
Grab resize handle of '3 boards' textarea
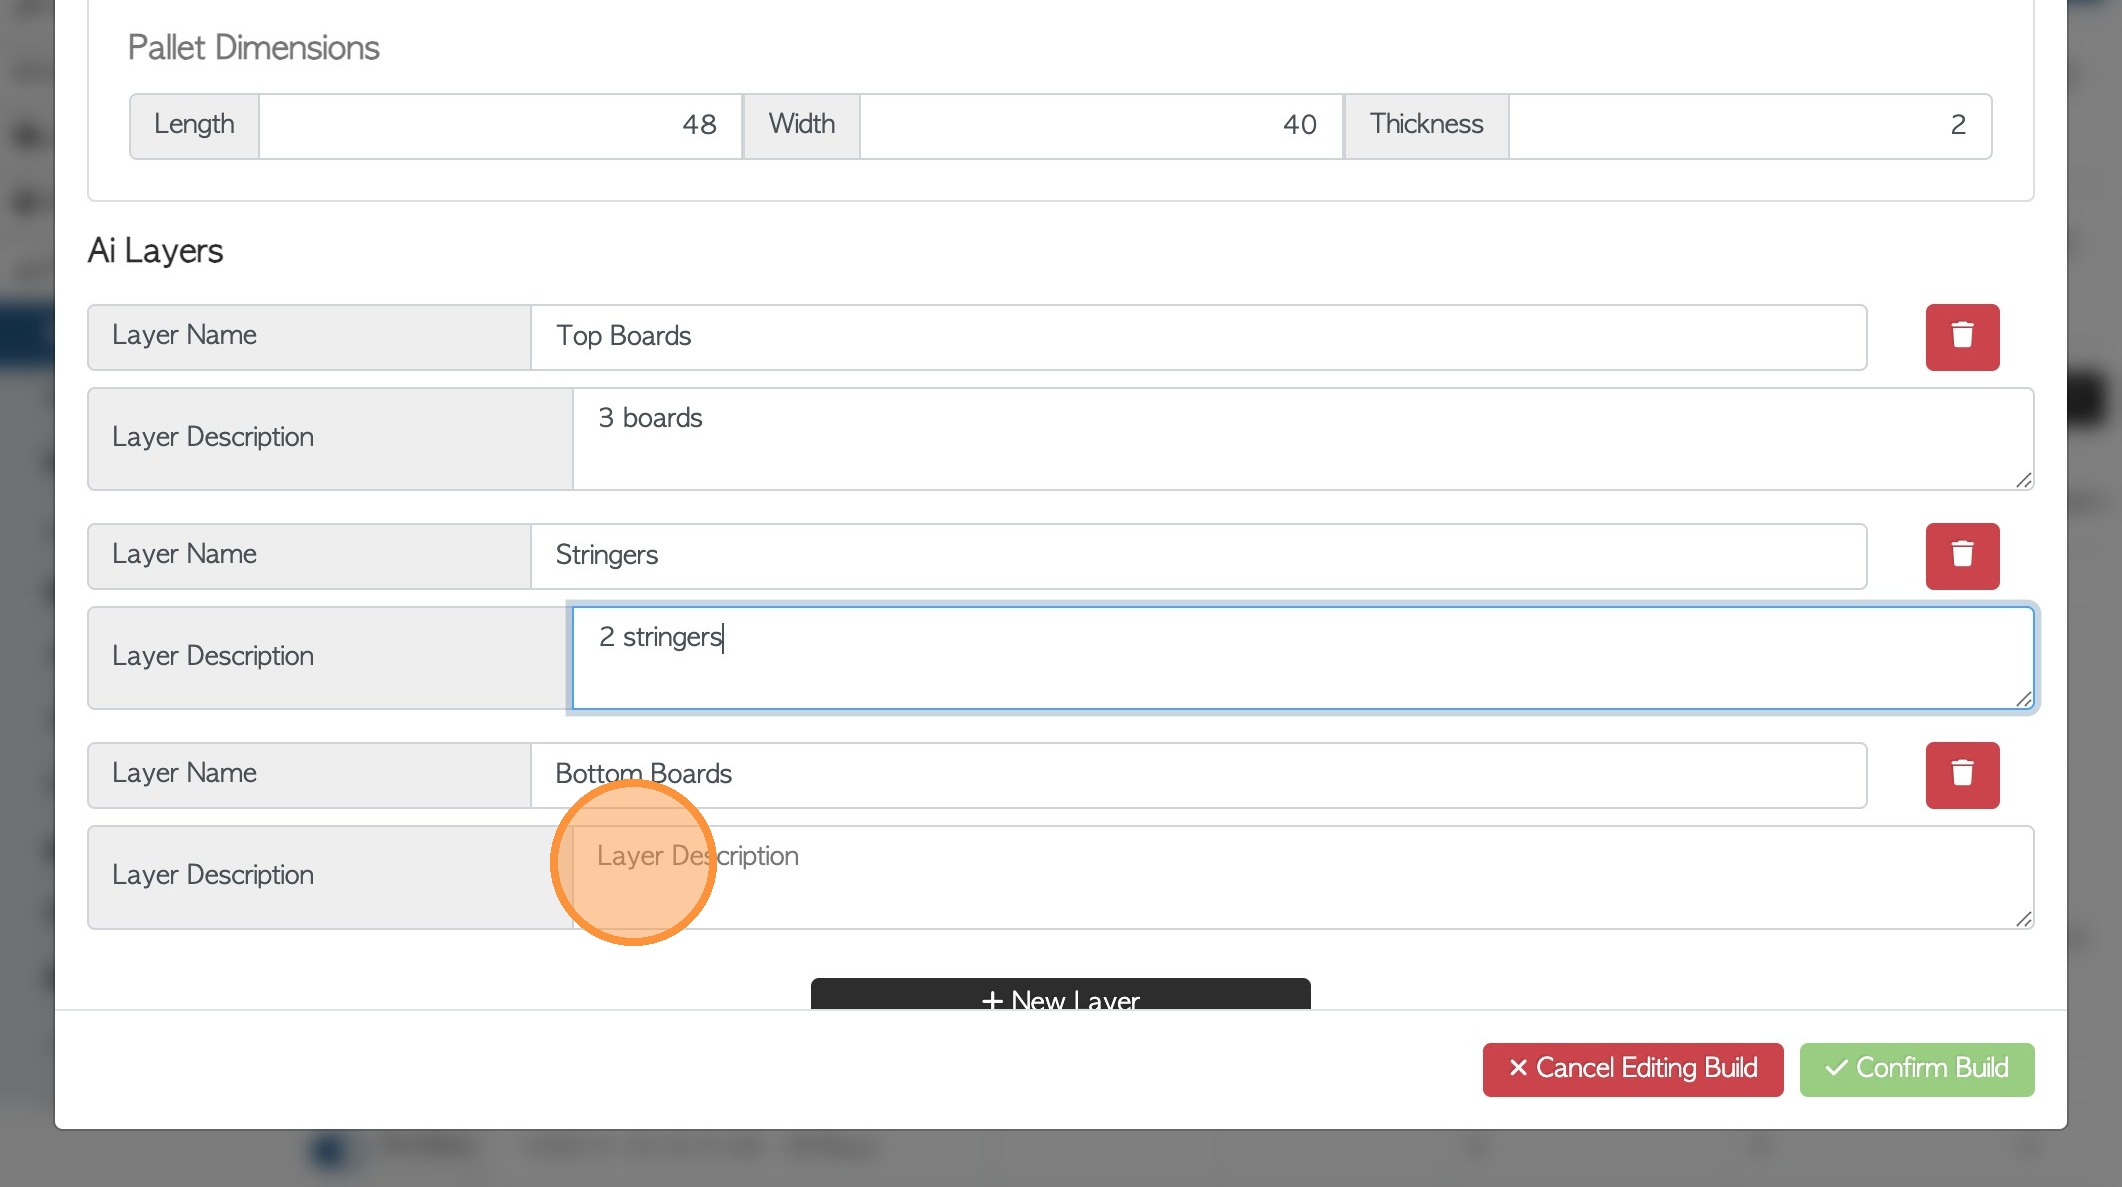(2023, 481)
